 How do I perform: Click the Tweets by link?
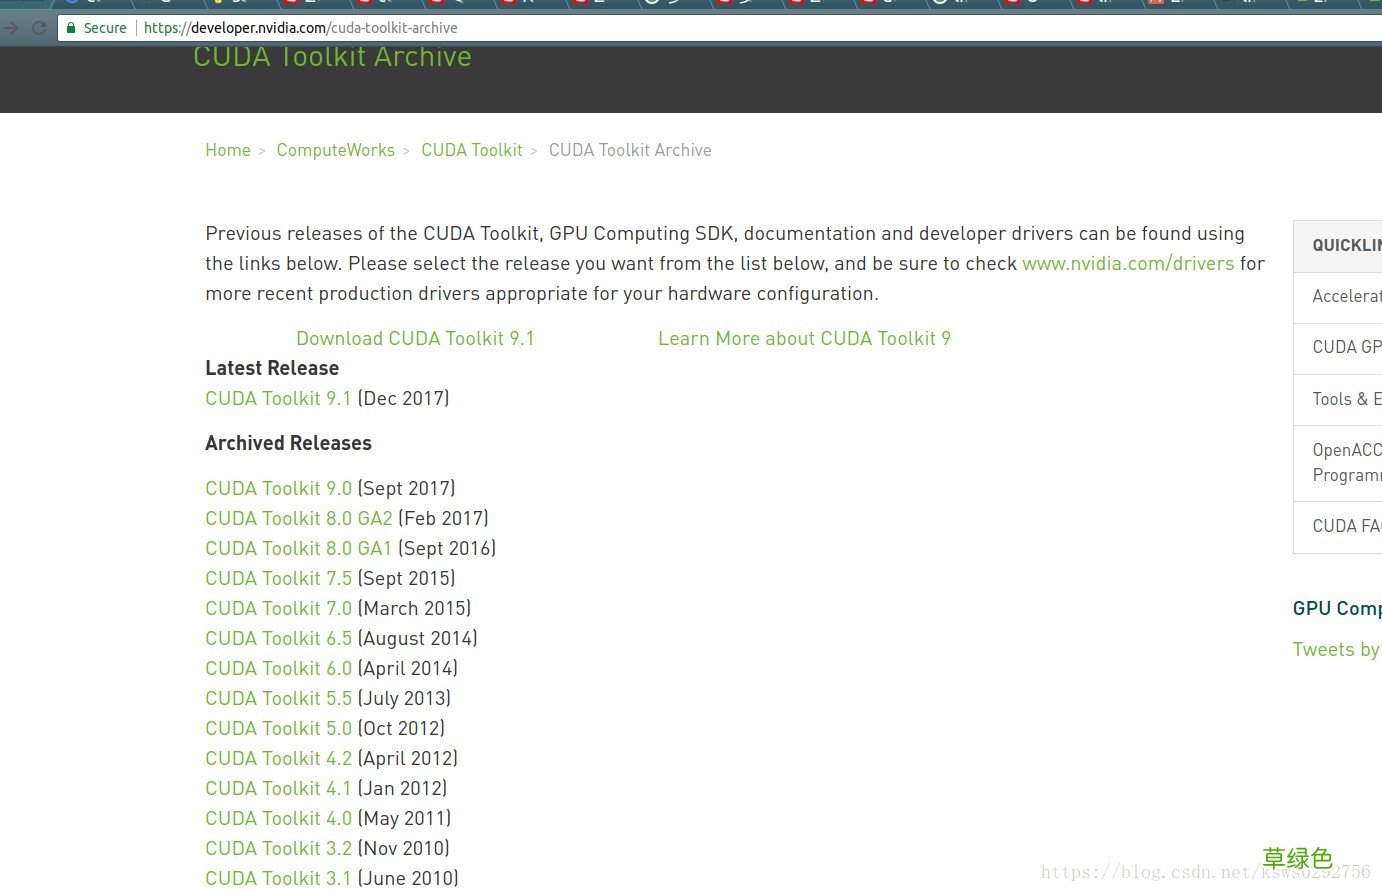click(x=1336, y=650)
